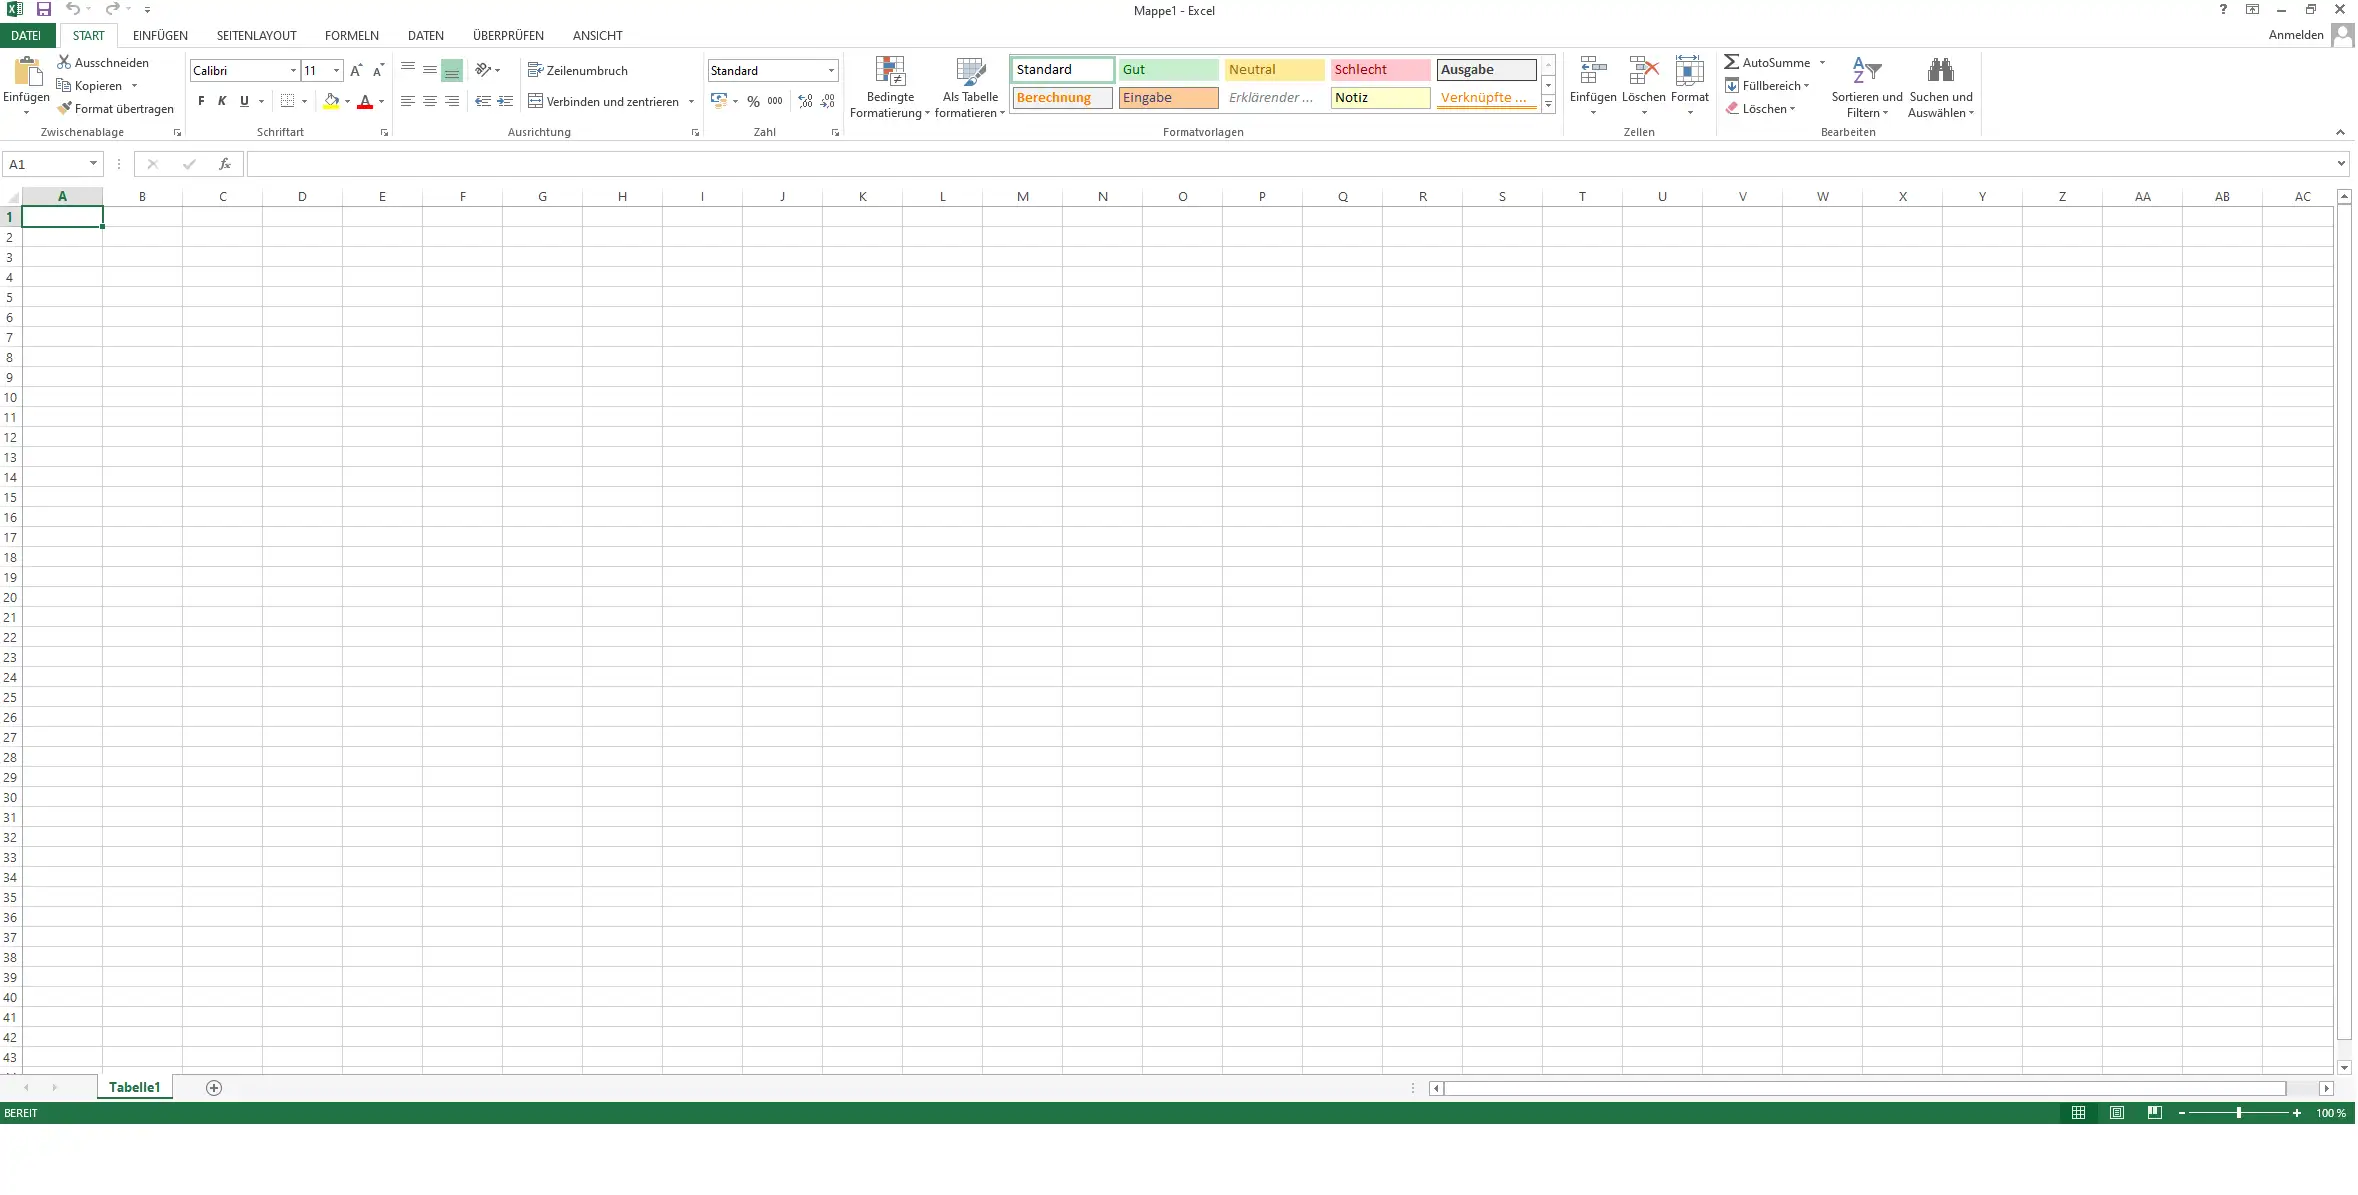This screenshot has height=1195, width=2358.
Task: Click the zoom slider in status bar
Action: 2238,1113
